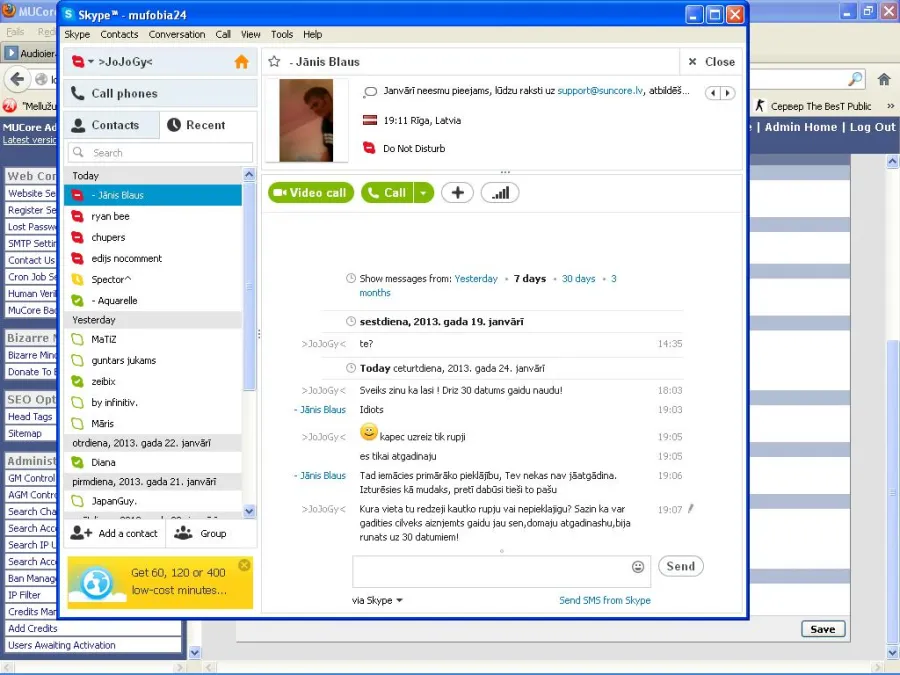Image resolution: width=900 pixels, height=675 pixels.
Task: Click Save button in browser page
Action: (823, 629)
